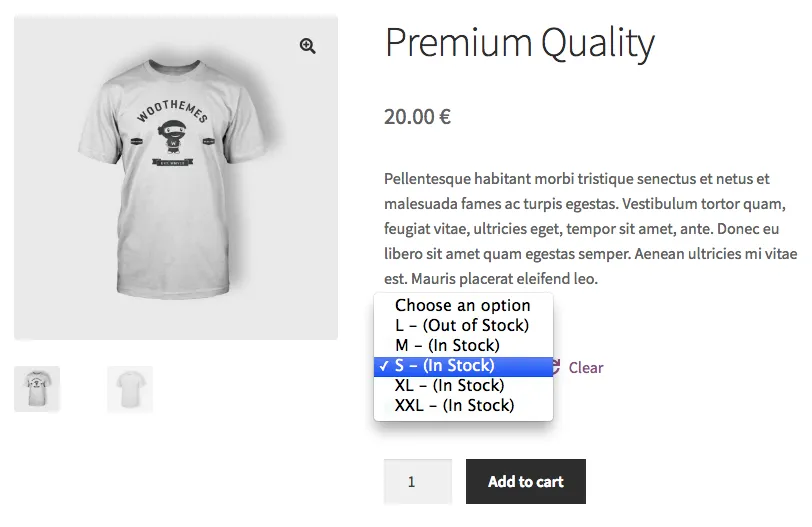Open the first thumbnail showing printed shirt front
Viewport: 812px width, 527px height.
pyautogui.click(x=37, y=389)
